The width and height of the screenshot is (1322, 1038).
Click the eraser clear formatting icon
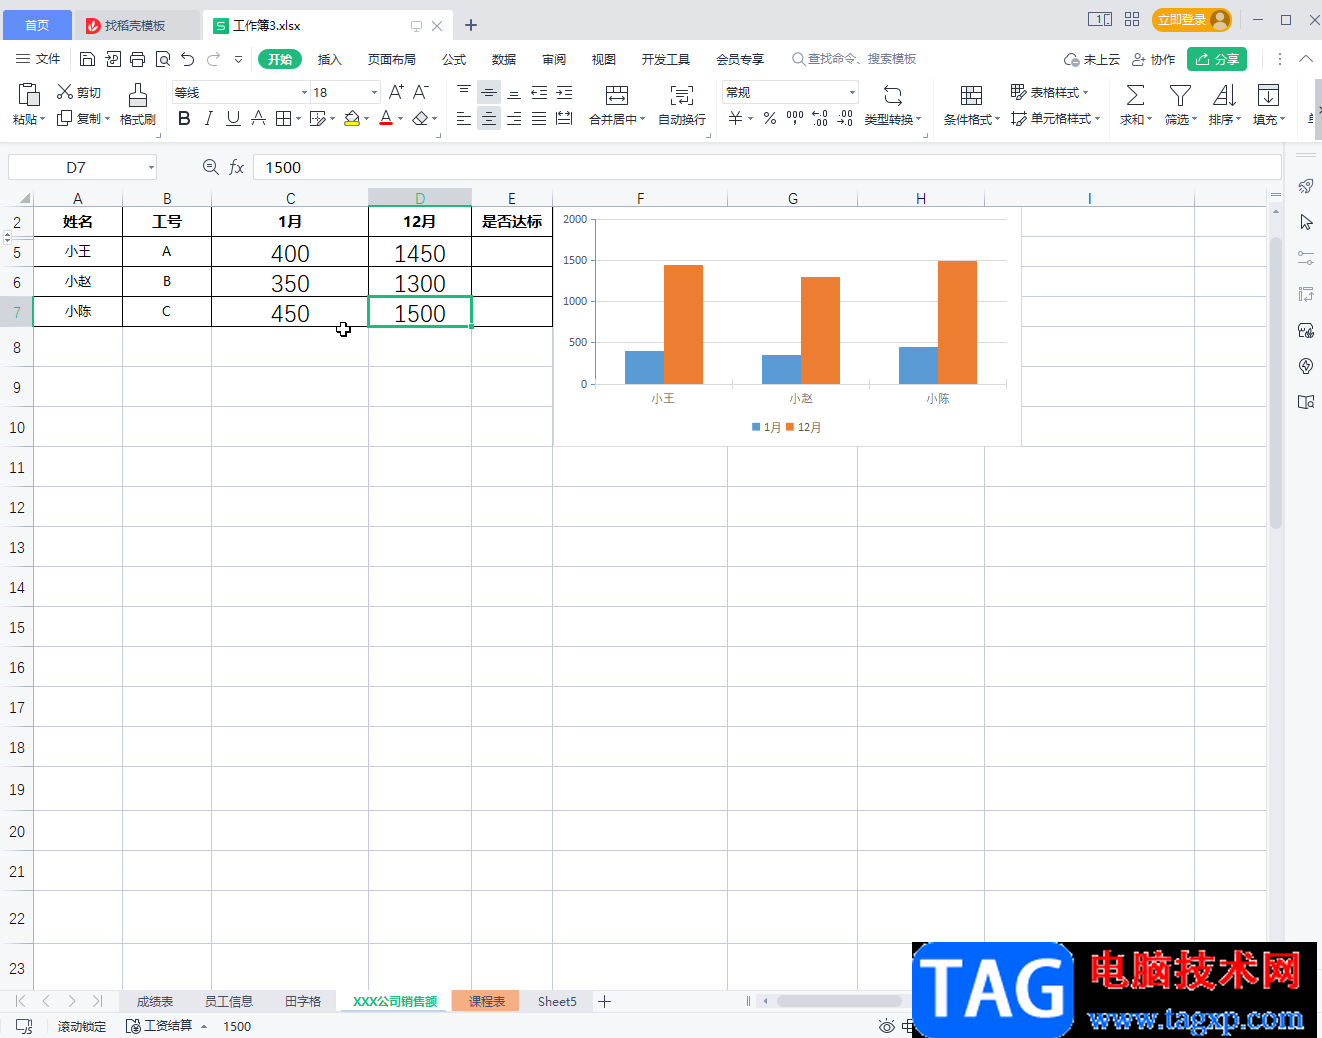tap(420, 119)
